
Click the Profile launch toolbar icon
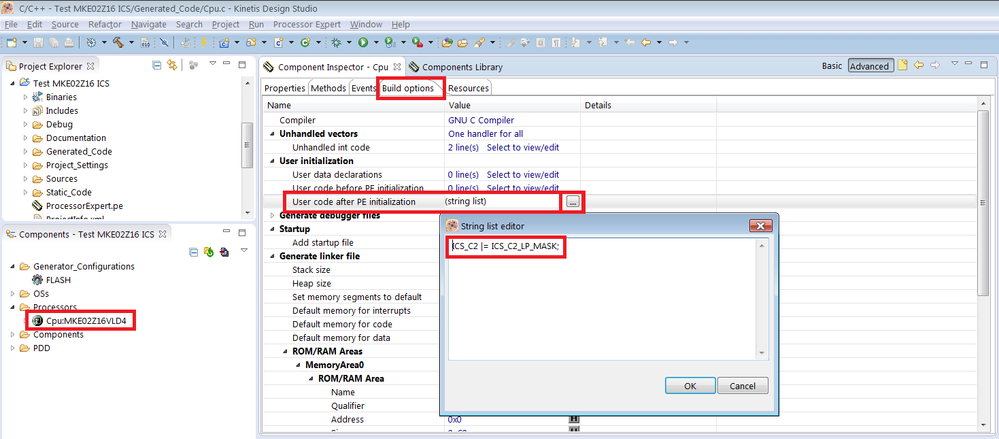(x=389, y=43)
